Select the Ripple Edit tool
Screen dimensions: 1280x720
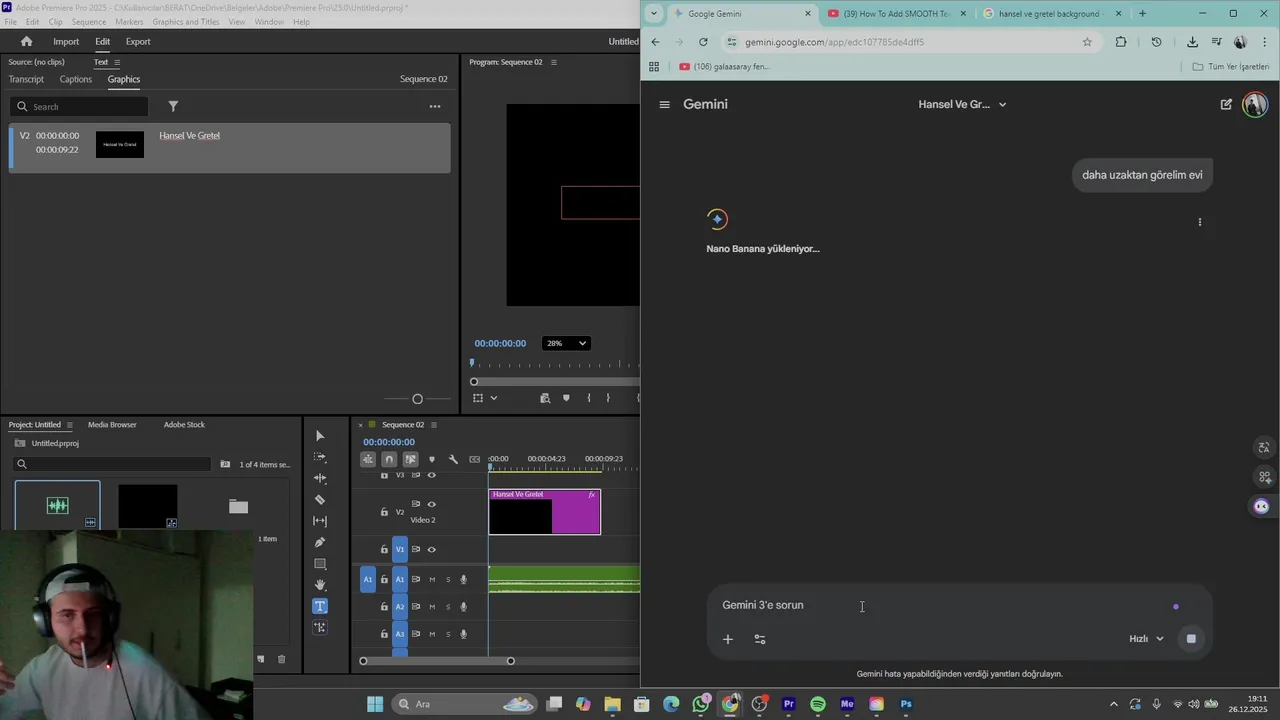pyautogui.click(x=320, y=478)
